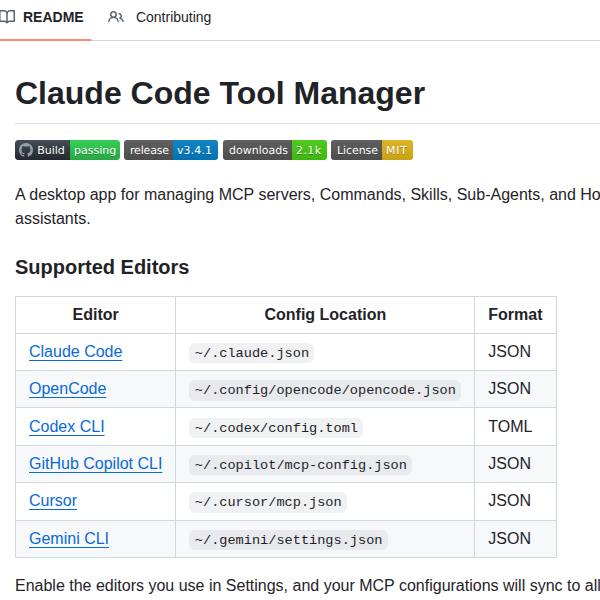Click the Claude Code Tool Manager title
This screenshot has width=600, height=600.
coord(220,93)
